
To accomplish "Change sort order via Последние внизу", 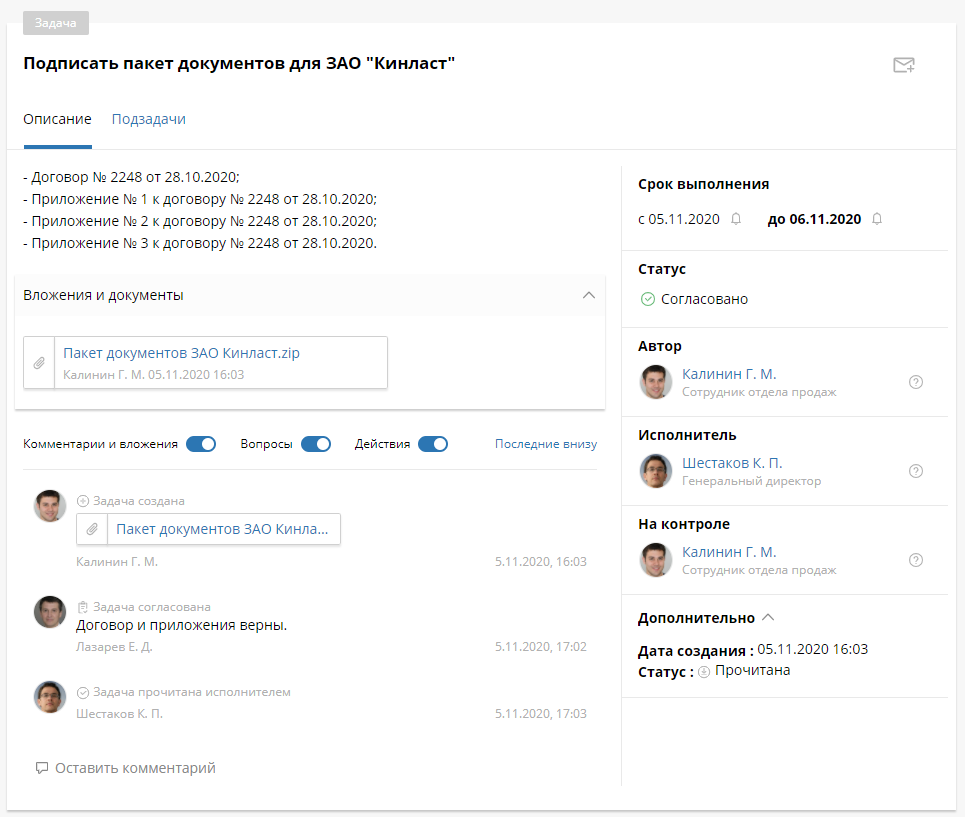I will point(545,444).
